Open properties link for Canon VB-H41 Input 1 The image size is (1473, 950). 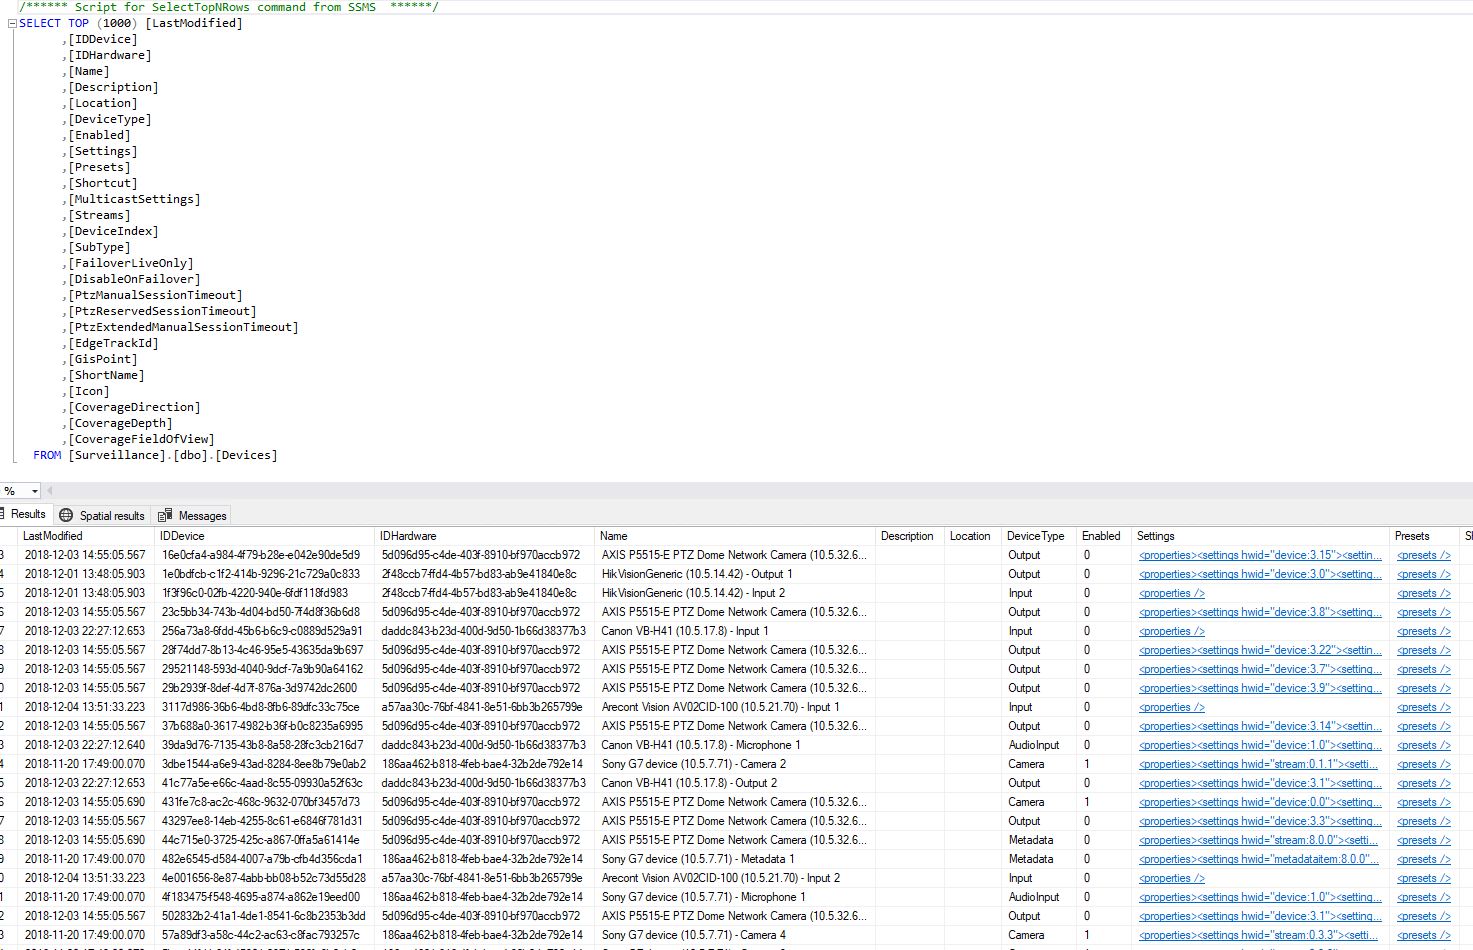pyautogui.click(x=1171, y=631)
